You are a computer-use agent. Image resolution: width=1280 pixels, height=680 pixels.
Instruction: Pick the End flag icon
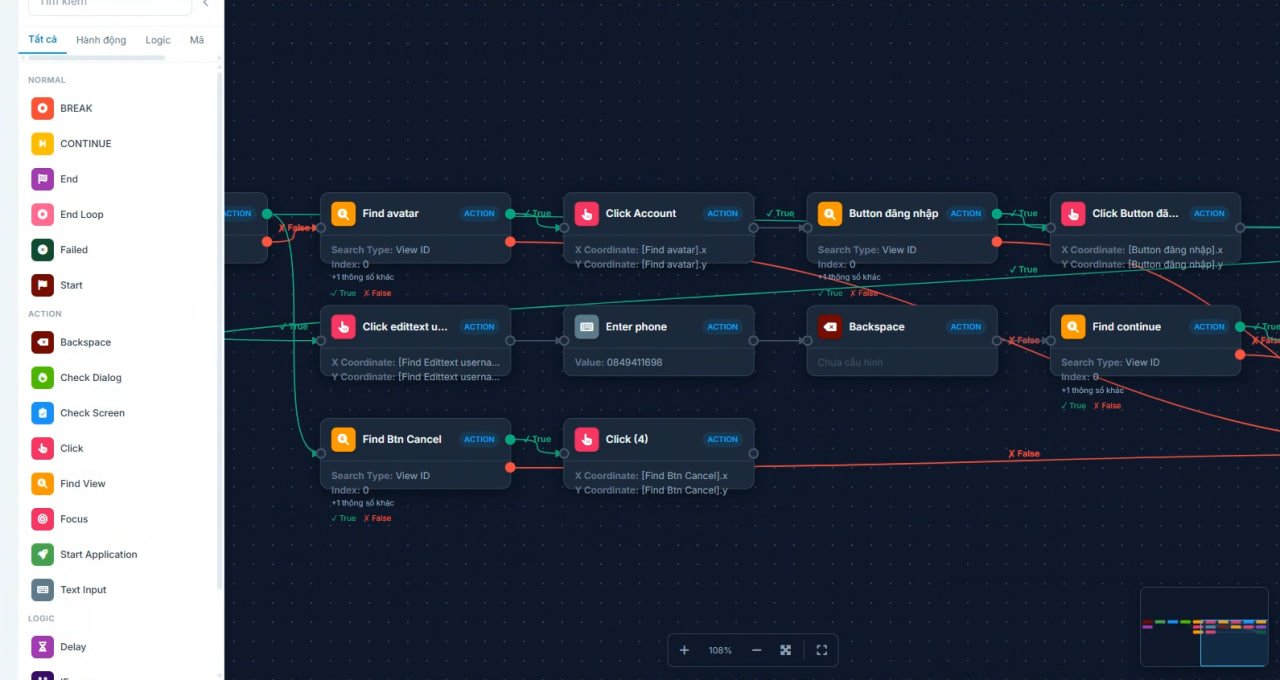point(42,179)
